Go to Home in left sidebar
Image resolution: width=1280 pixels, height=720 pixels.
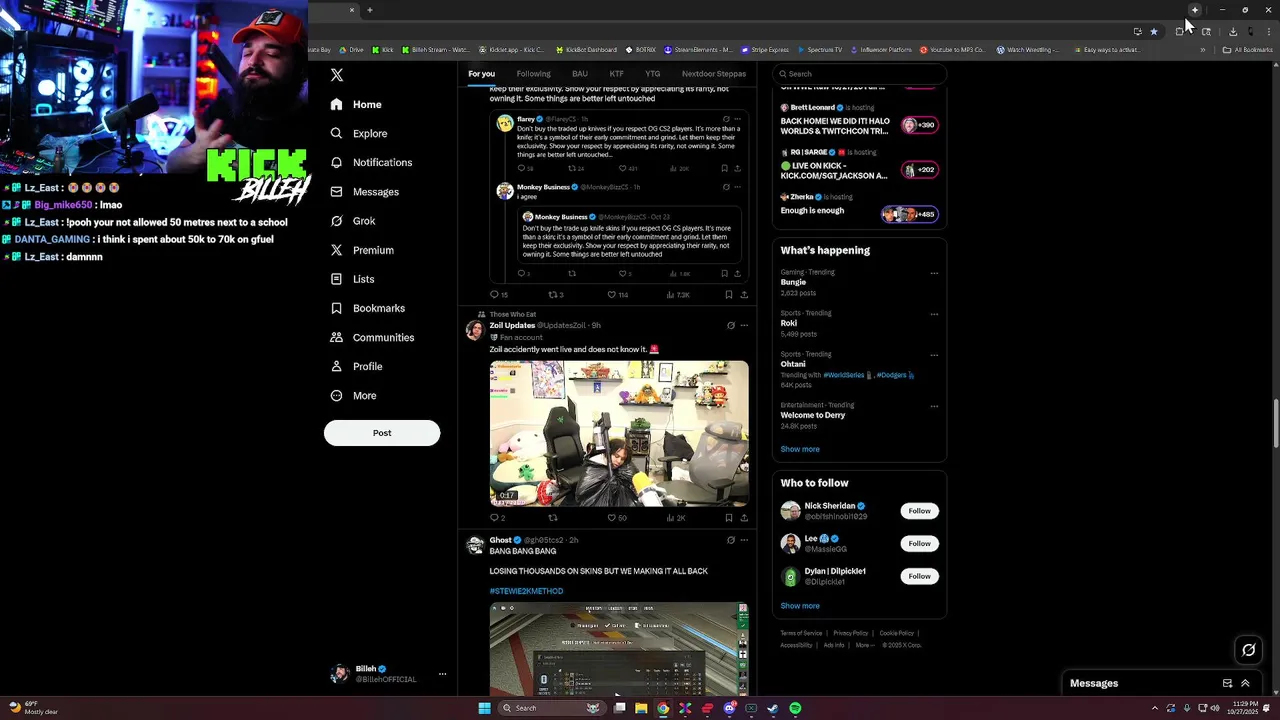click(356, 104)
